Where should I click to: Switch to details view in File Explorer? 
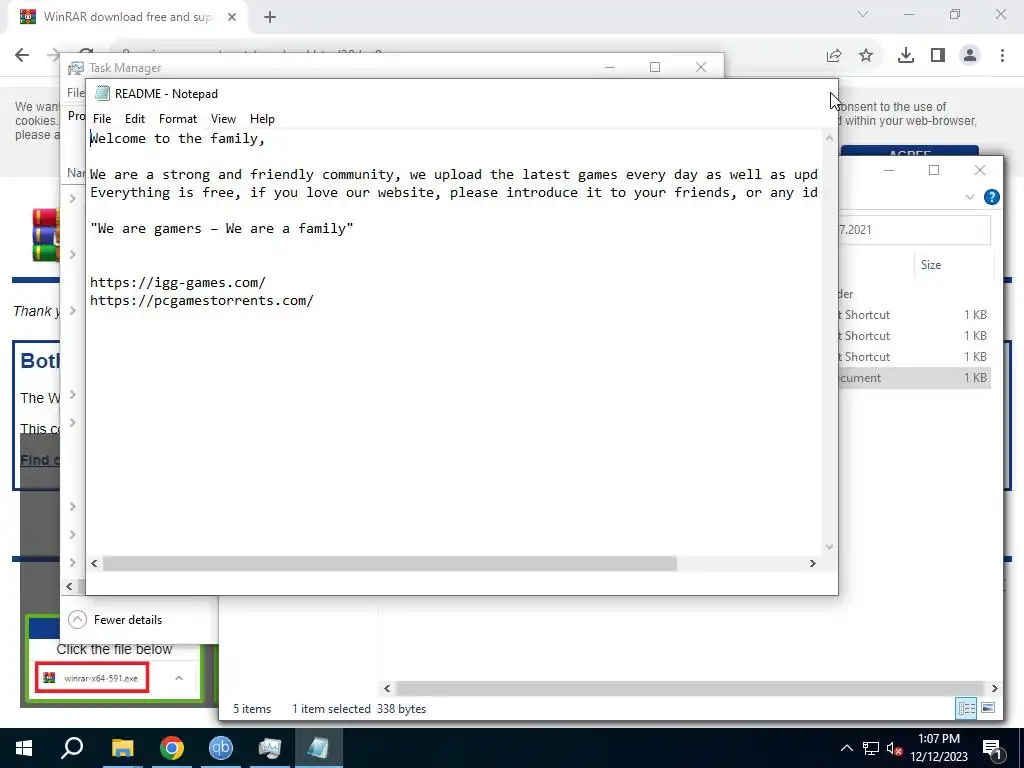967,708
